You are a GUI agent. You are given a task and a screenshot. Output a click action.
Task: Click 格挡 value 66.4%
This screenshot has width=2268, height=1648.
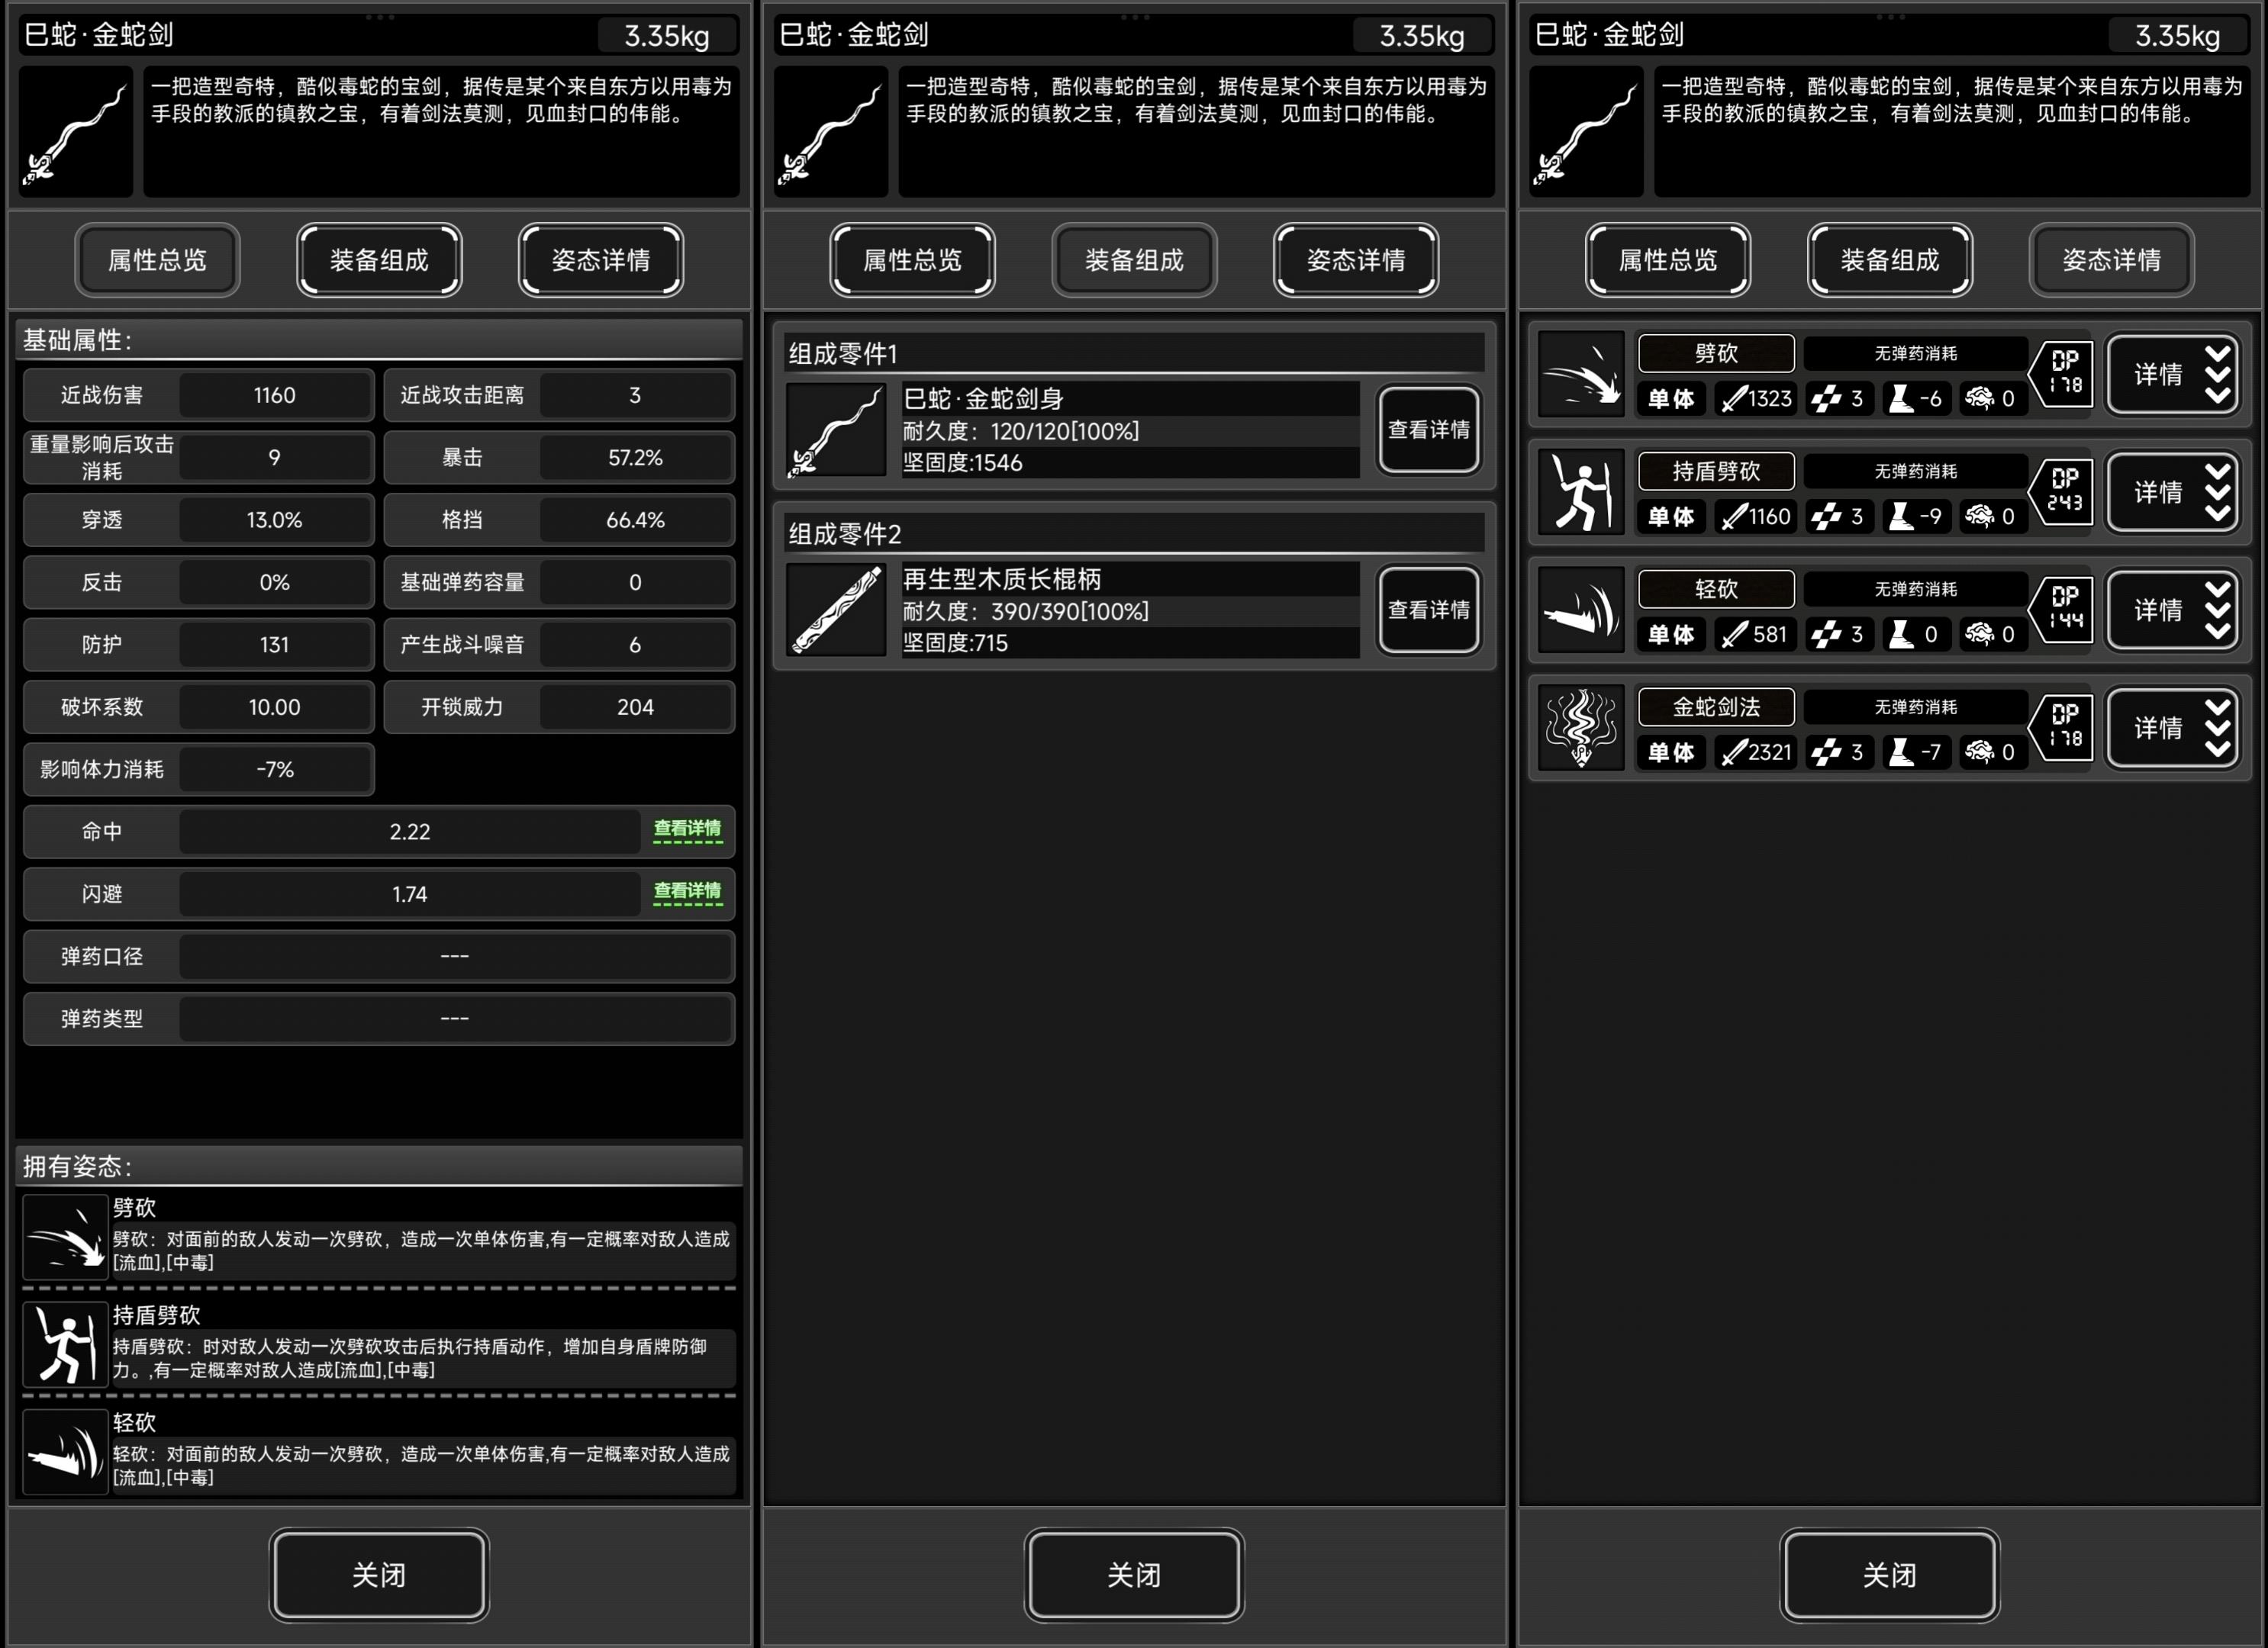[x=635, y=520]
